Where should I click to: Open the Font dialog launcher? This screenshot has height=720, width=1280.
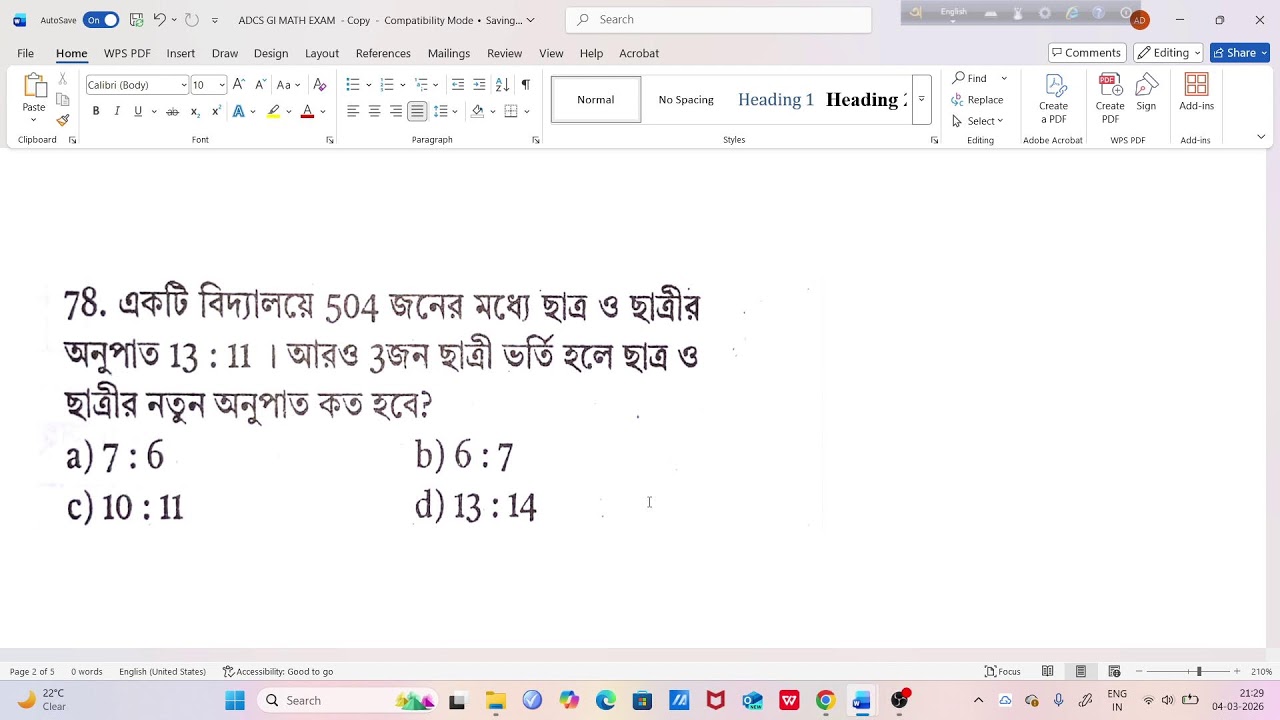330,140
